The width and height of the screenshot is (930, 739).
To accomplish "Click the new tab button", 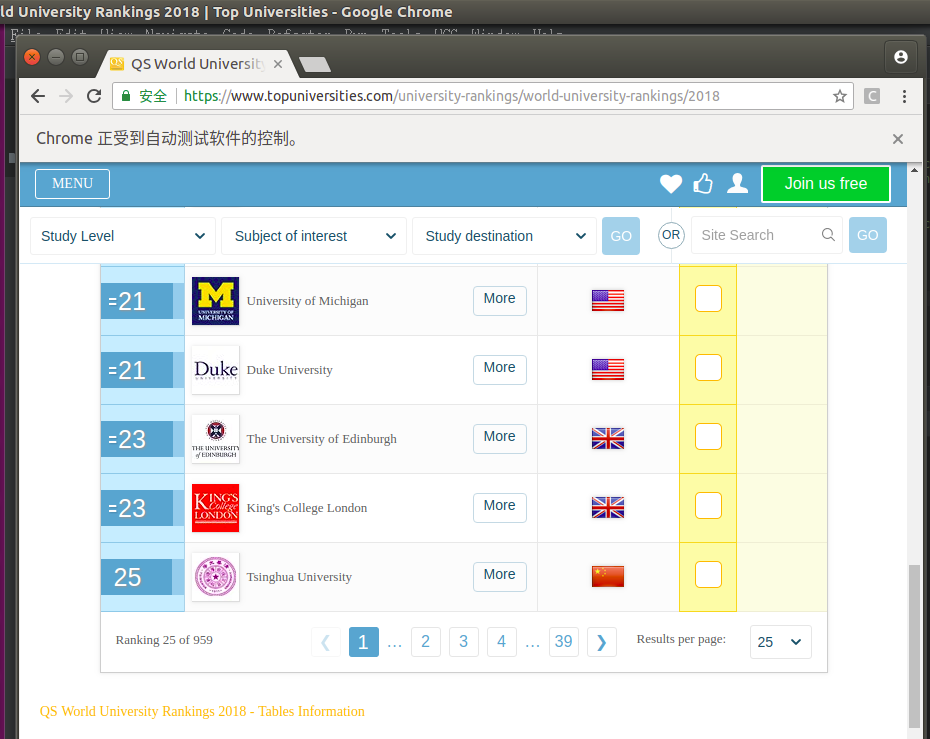I will [x=315, y=64].
